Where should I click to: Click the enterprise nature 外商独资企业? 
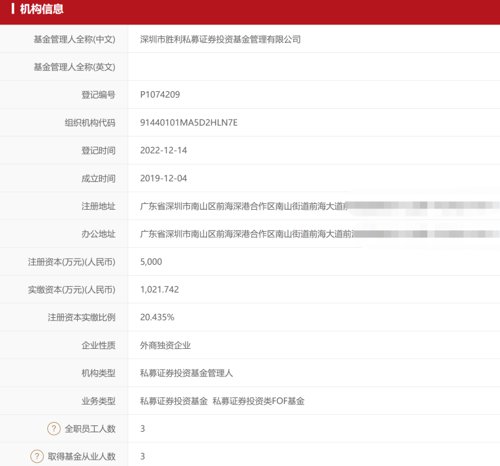coord(165,345)
